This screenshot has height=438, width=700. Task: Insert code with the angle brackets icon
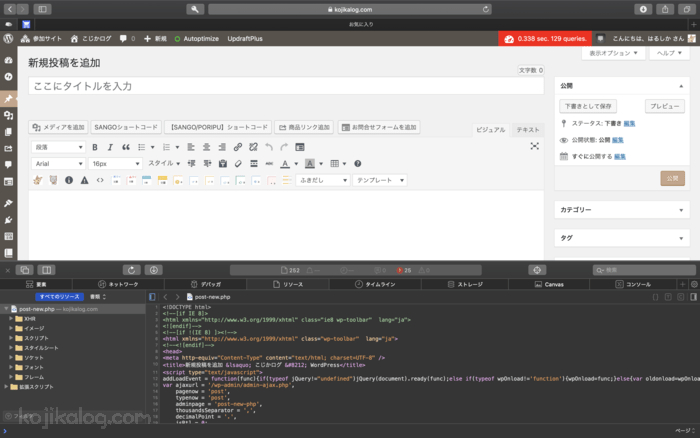[100, 180]
